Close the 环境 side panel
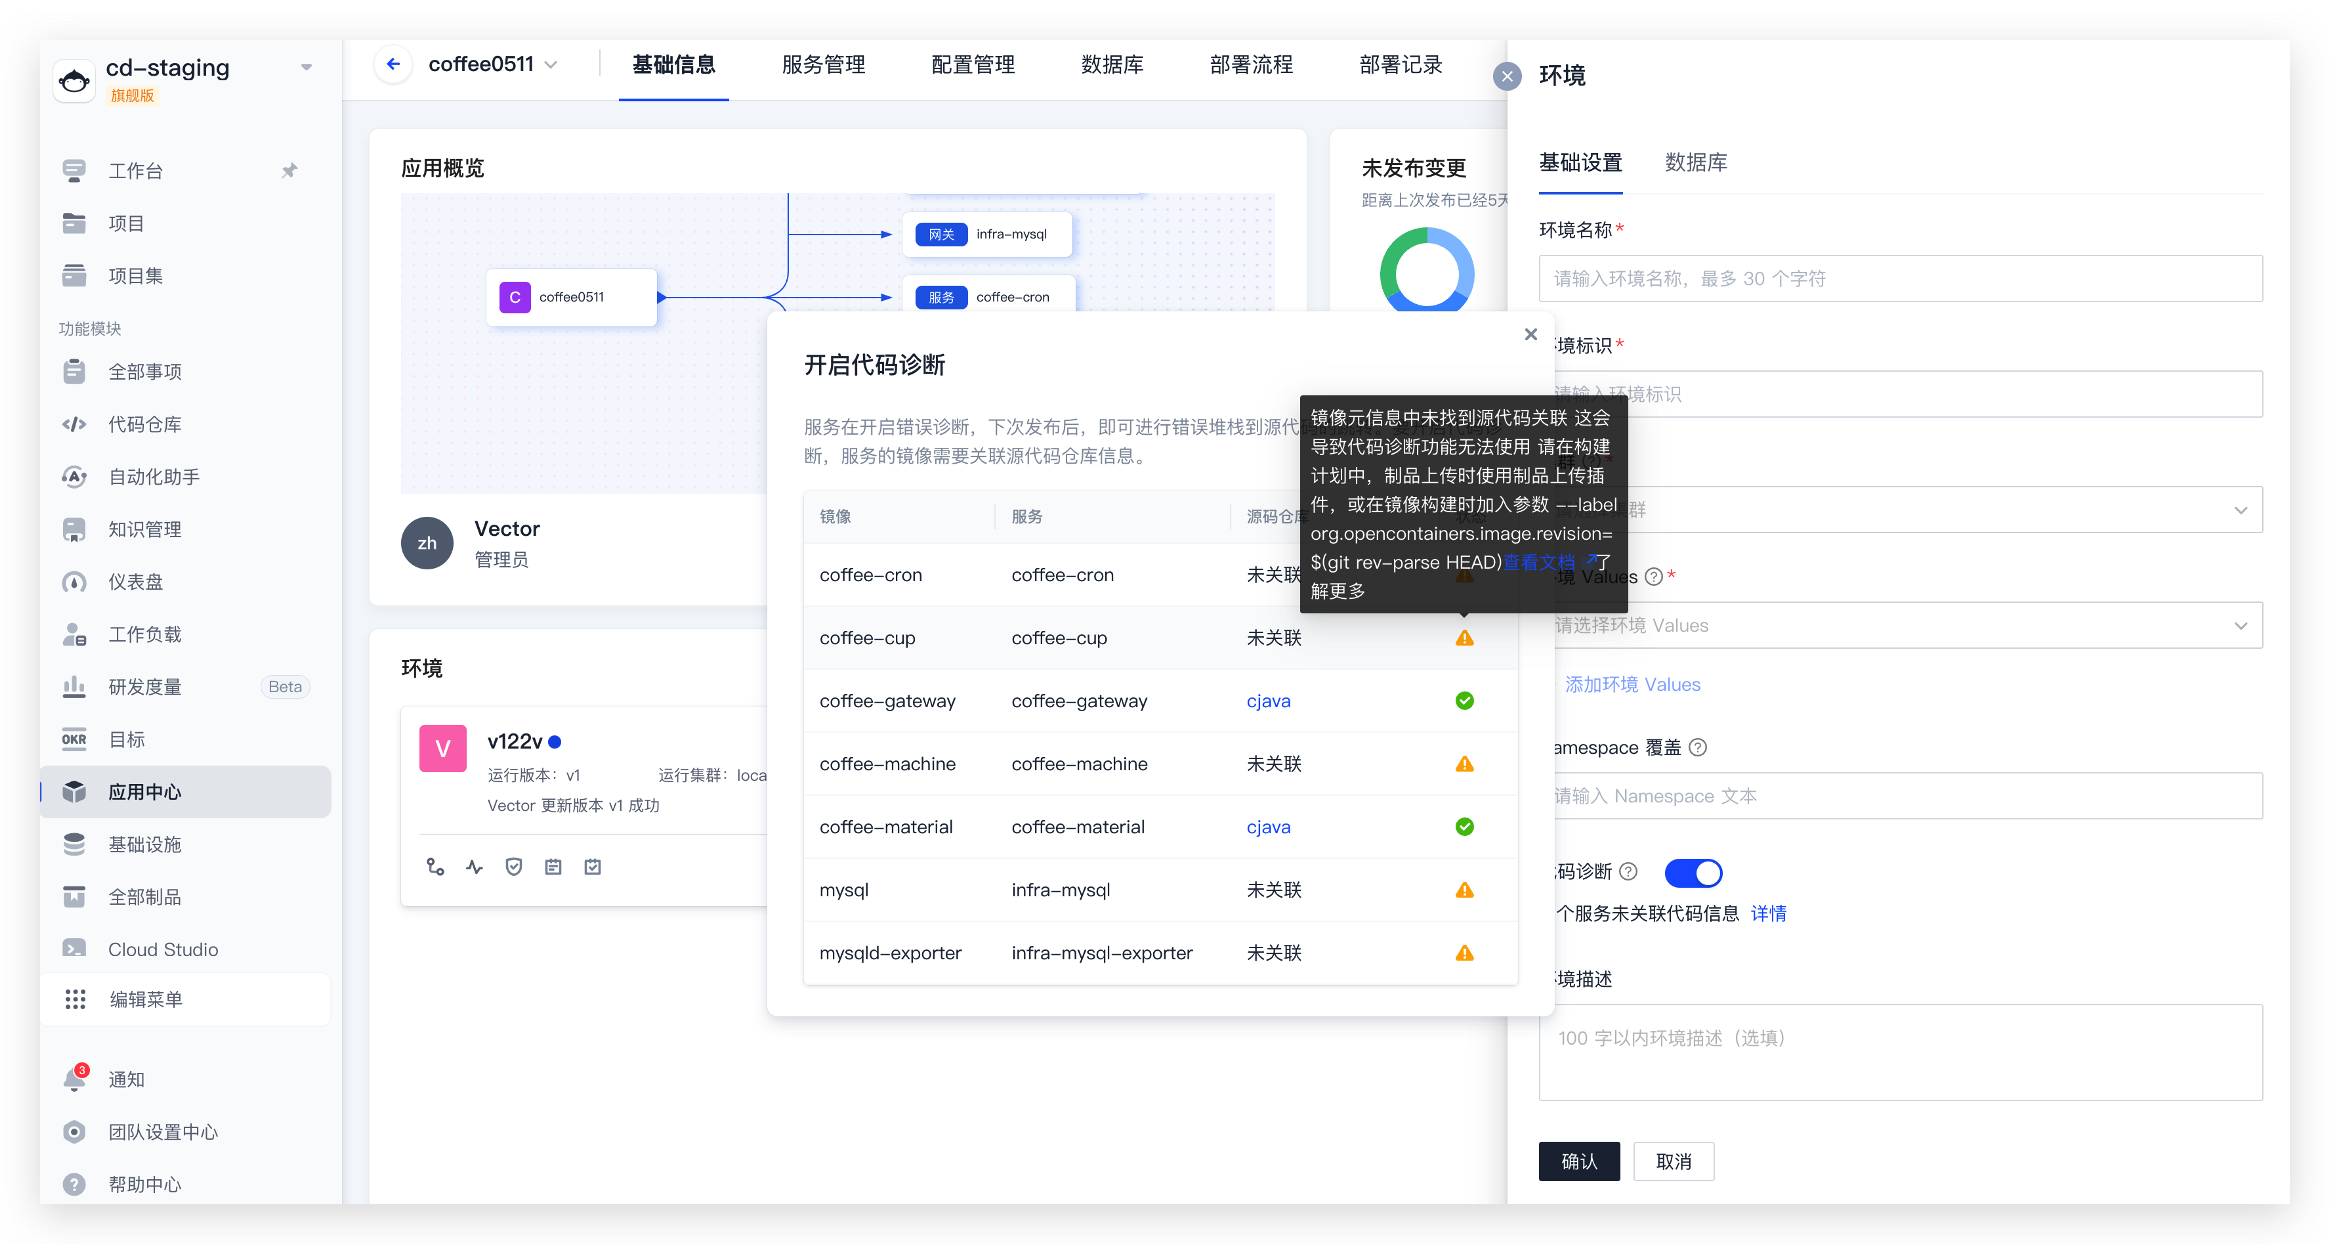The width and height of the screenshot is (2330, 1244). [x=1507, y=76]
